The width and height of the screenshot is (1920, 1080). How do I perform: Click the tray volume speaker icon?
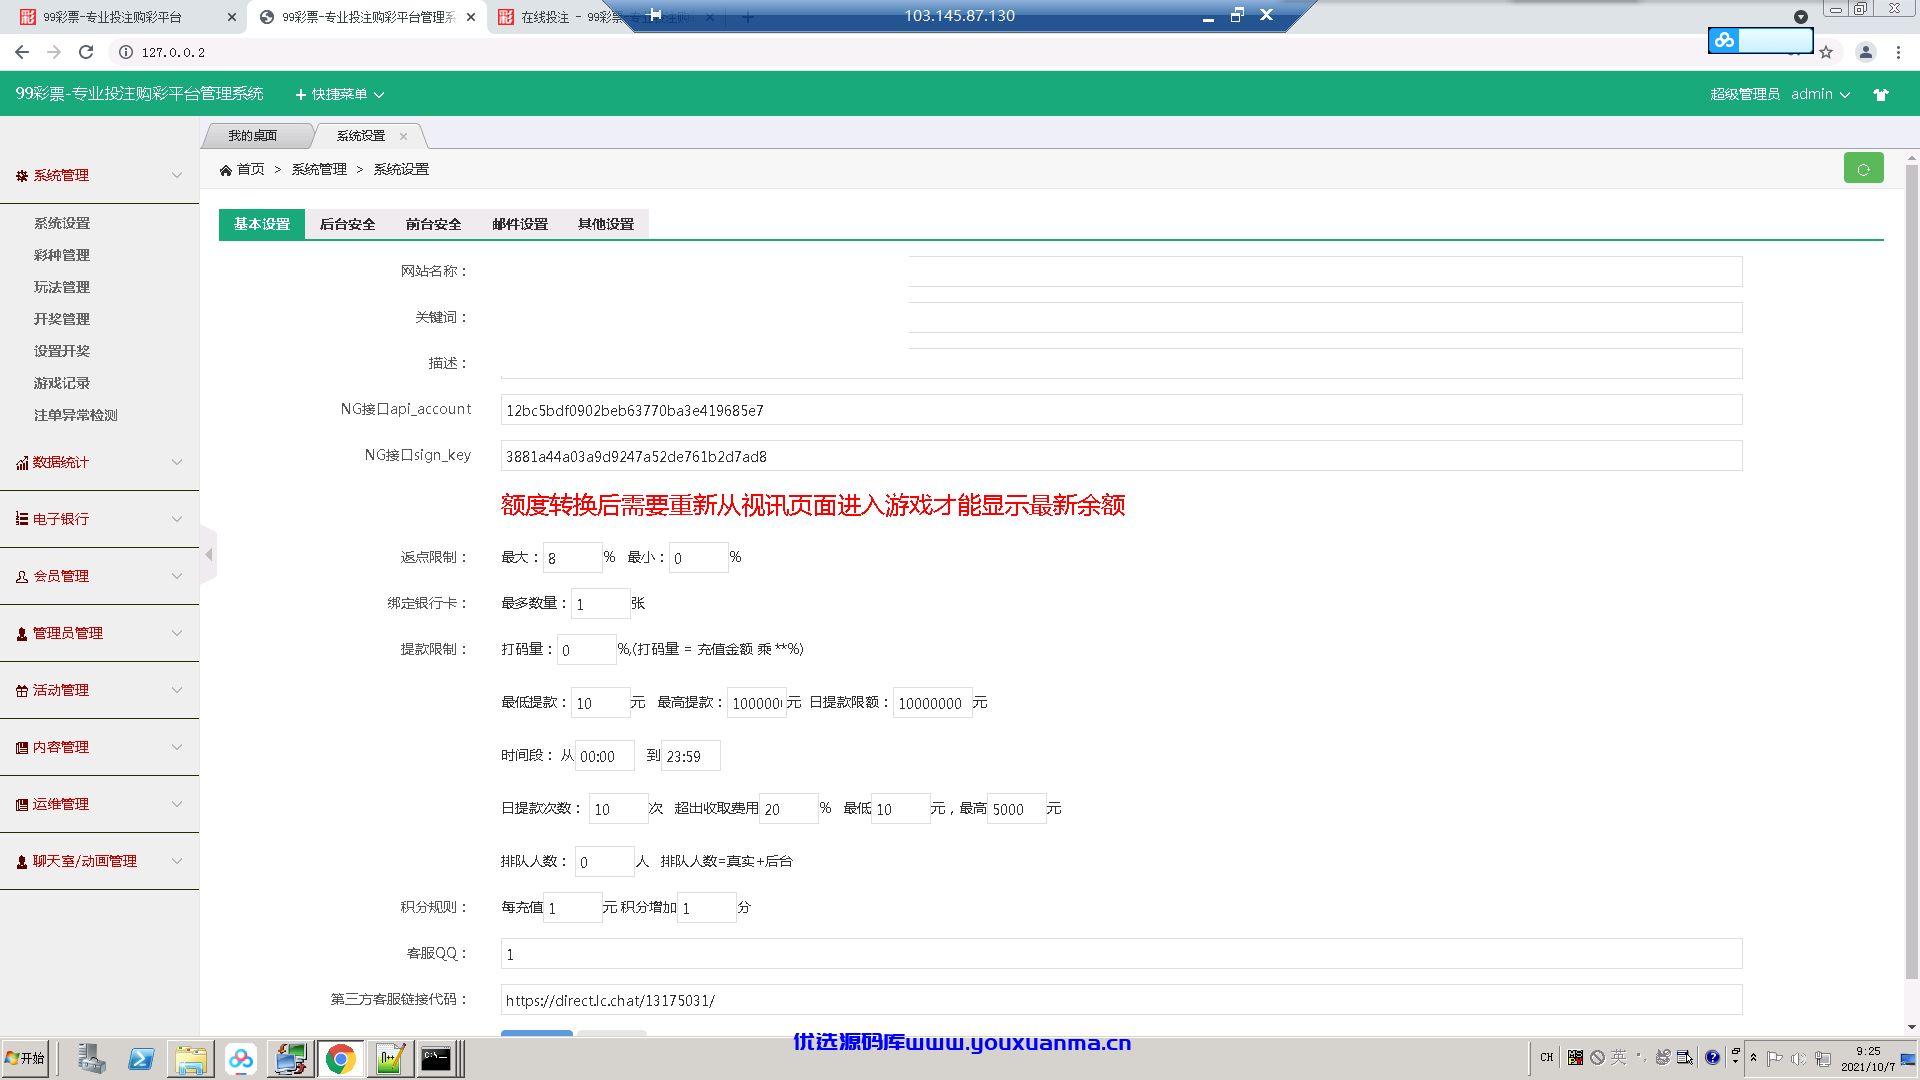1798,1058
